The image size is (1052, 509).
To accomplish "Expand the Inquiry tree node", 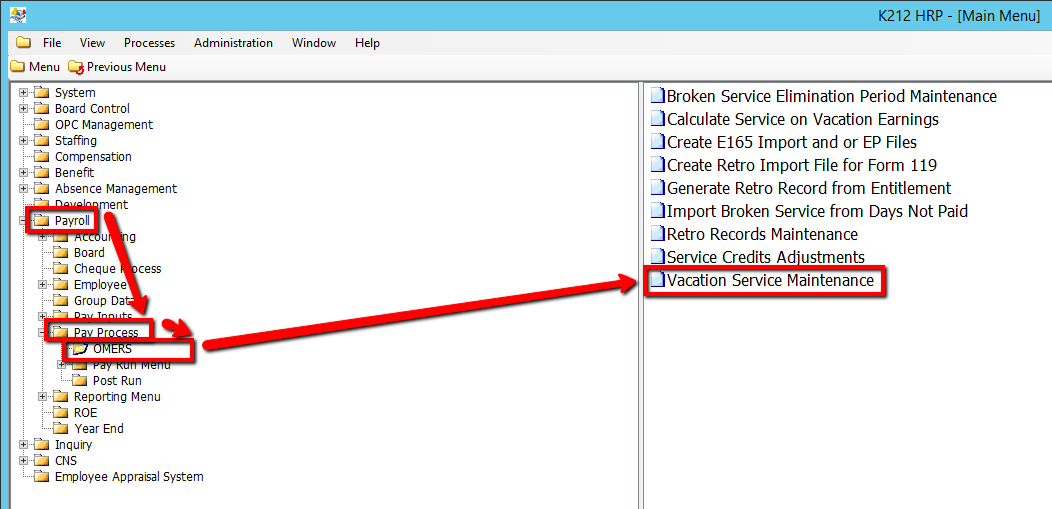I will pos(24,445).
